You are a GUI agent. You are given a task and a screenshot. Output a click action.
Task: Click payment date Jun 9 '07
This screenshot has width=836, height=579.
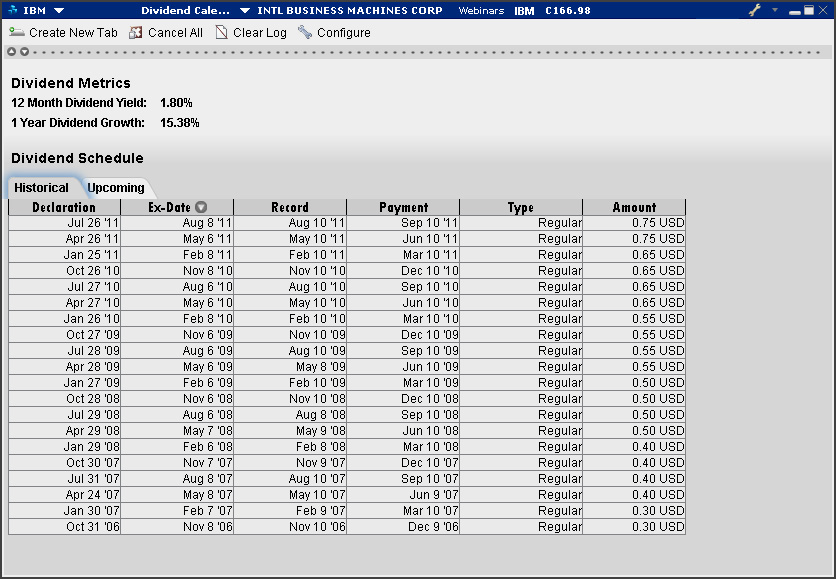[x=403, y=495]
